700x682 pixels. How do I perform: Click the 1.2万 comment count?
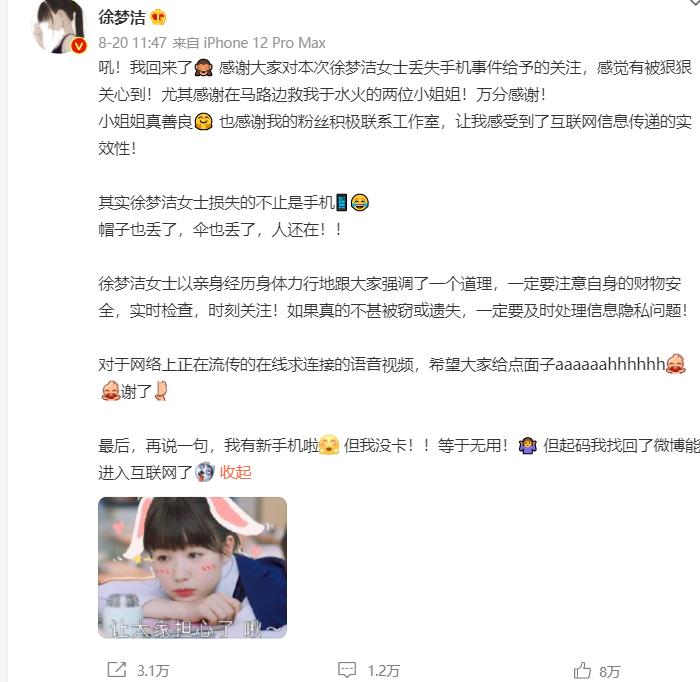(383, 670)
